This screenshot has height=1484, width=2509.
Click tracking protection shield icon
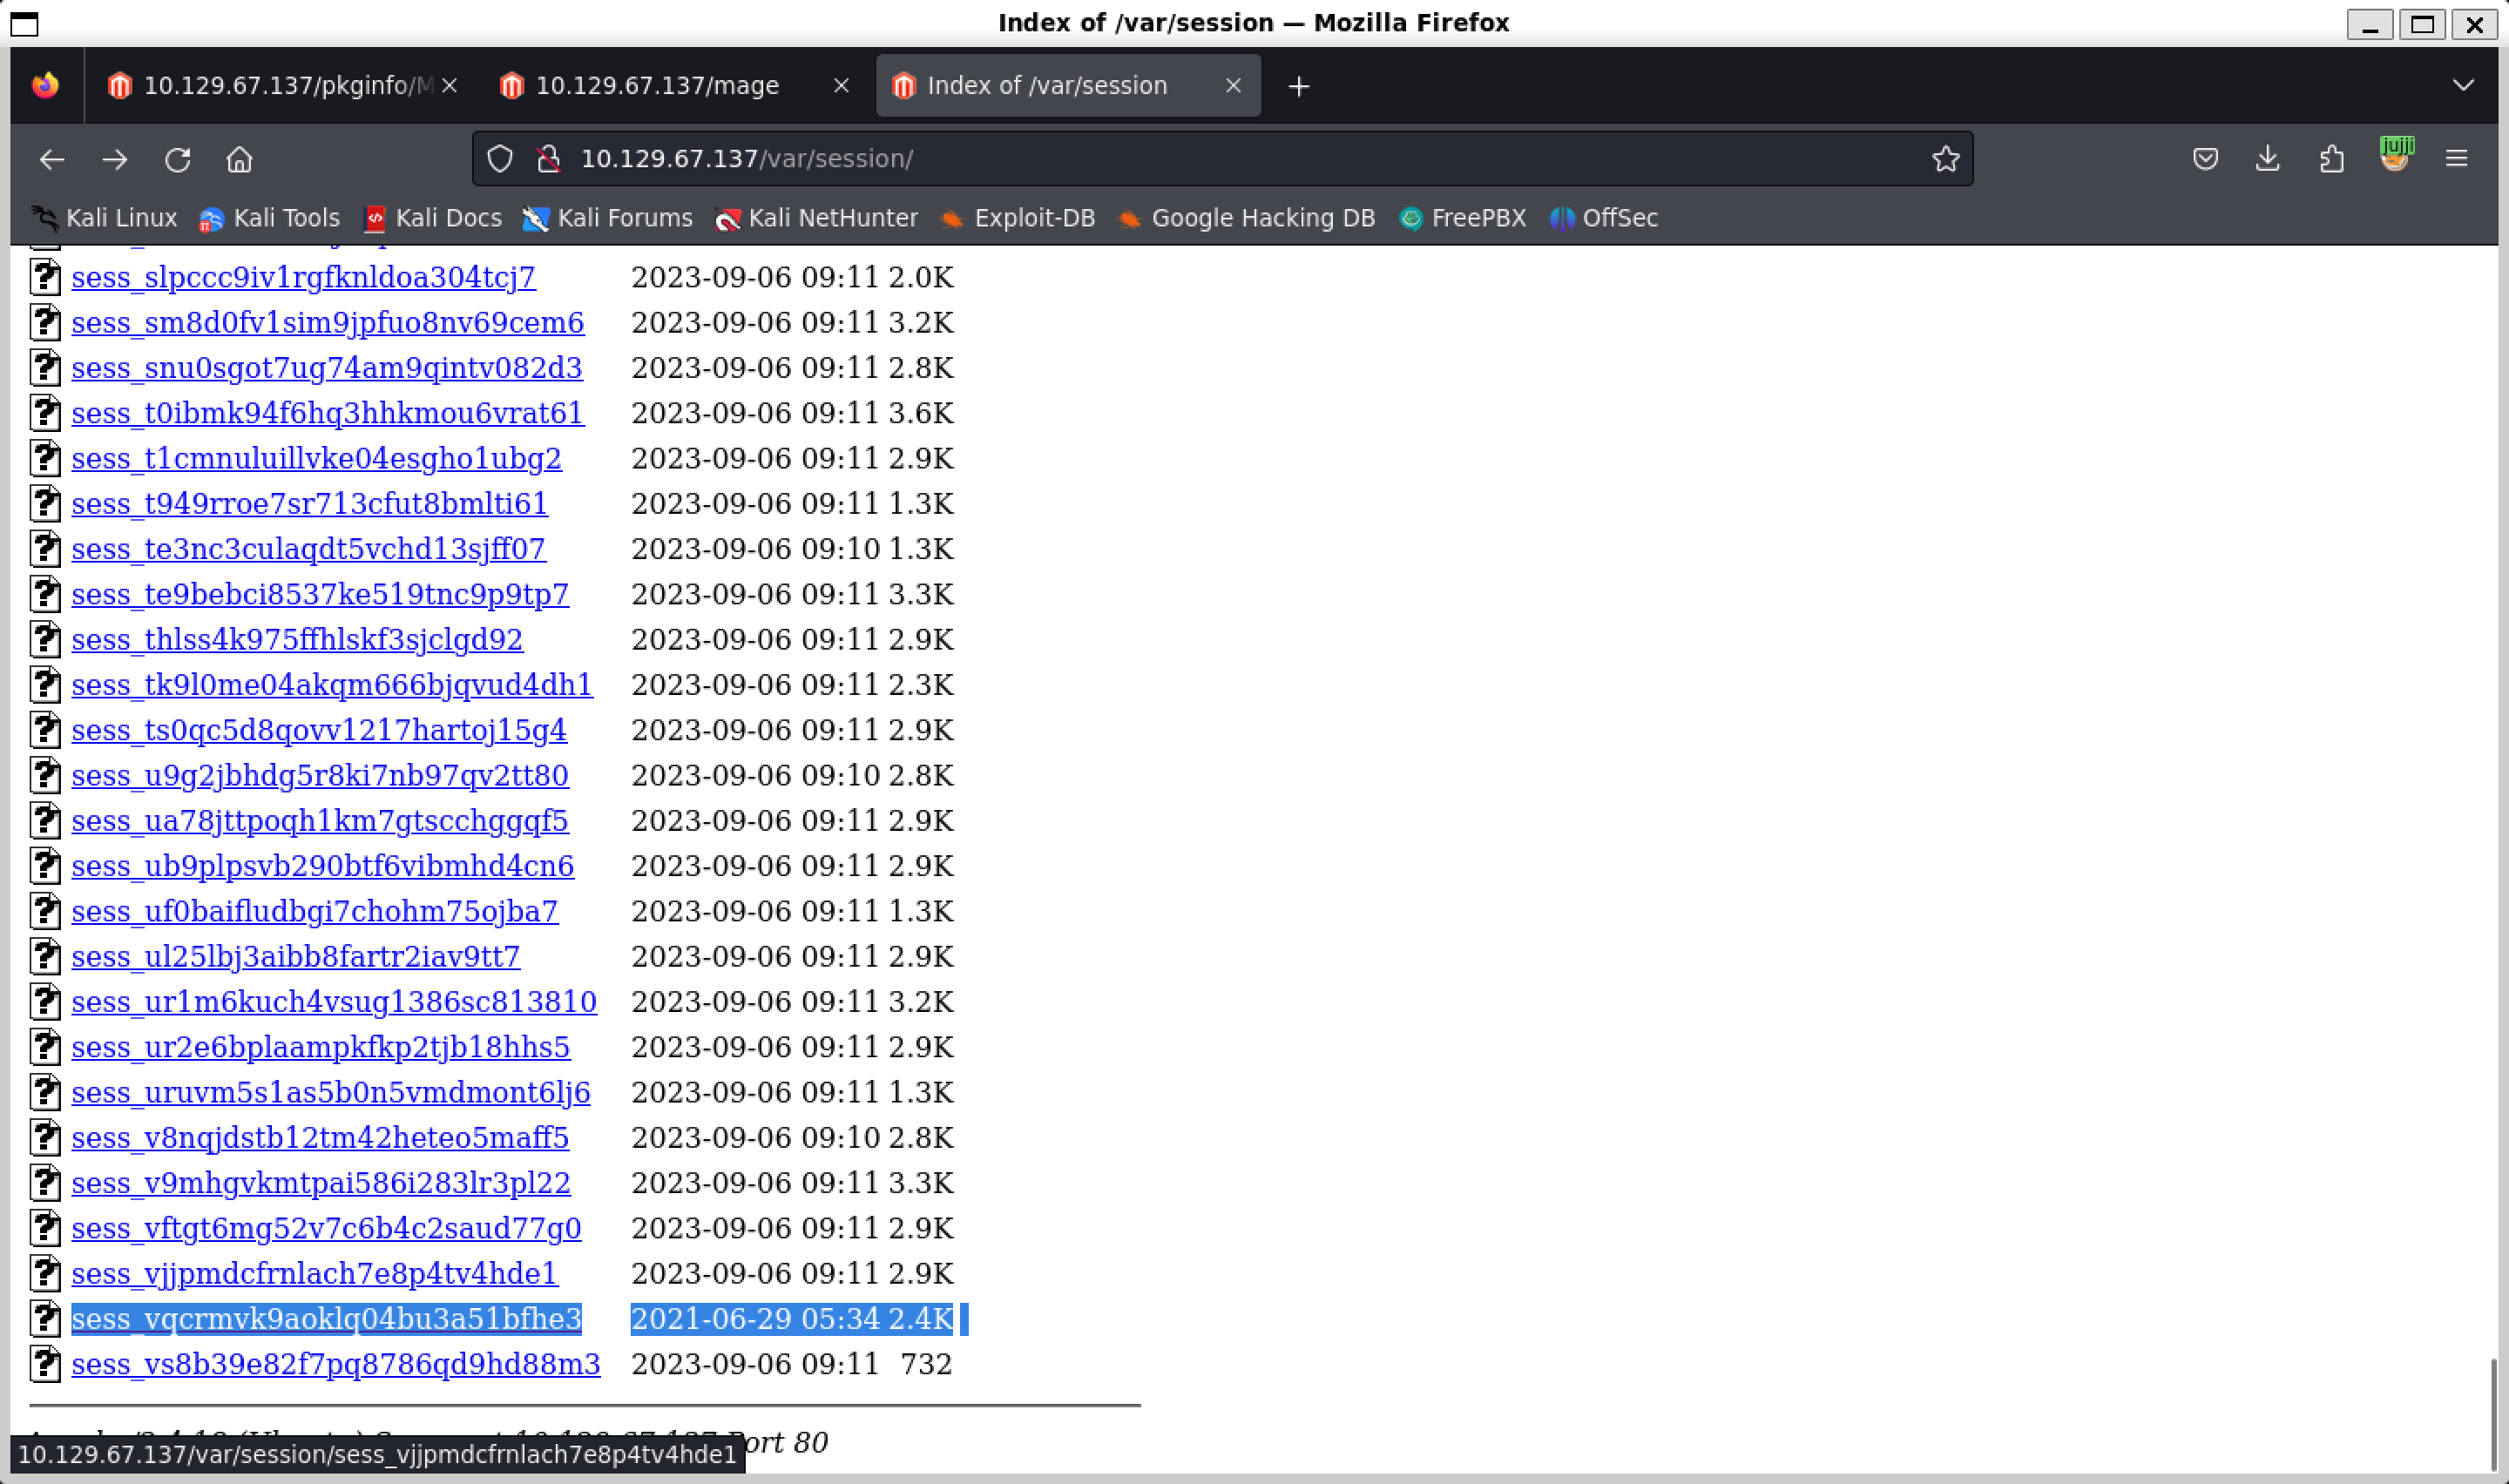[x=500, y=159]
